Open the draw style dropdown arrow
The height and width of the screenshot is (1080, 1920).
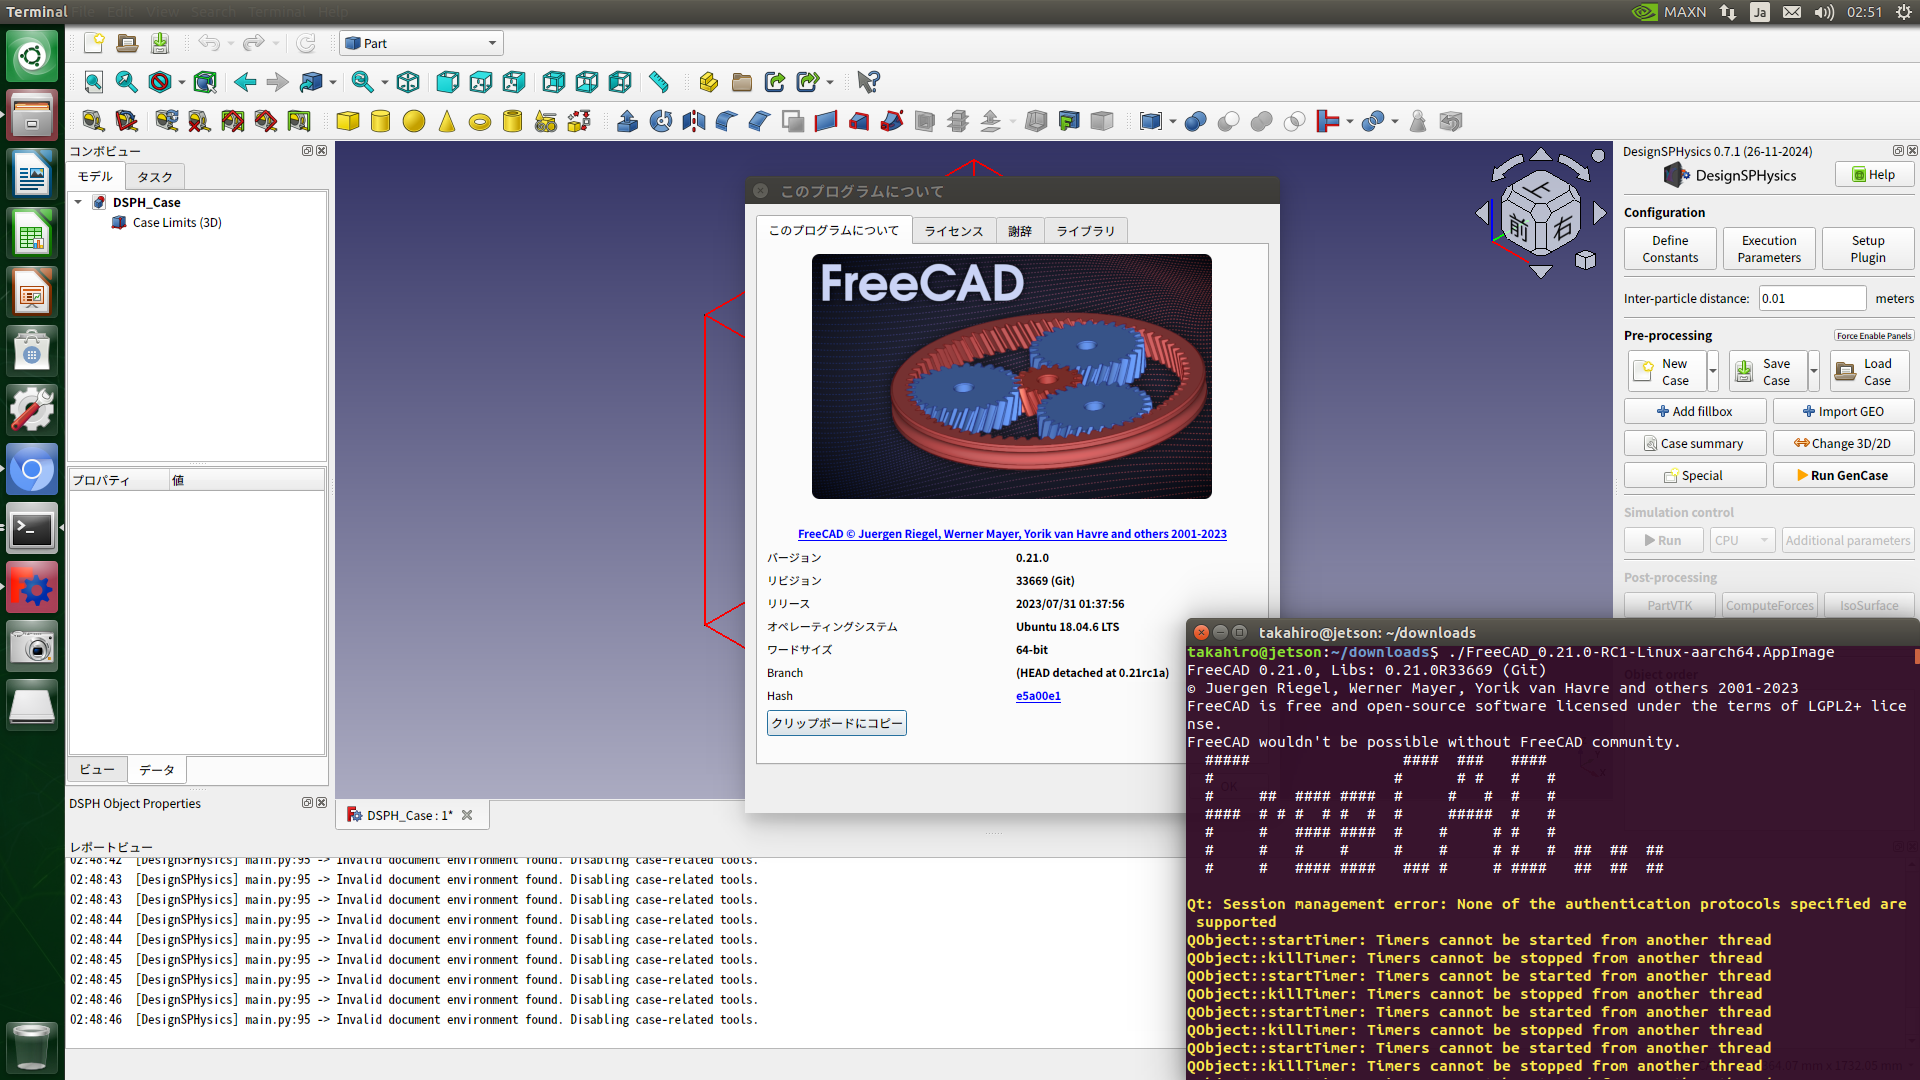[181, 83]
